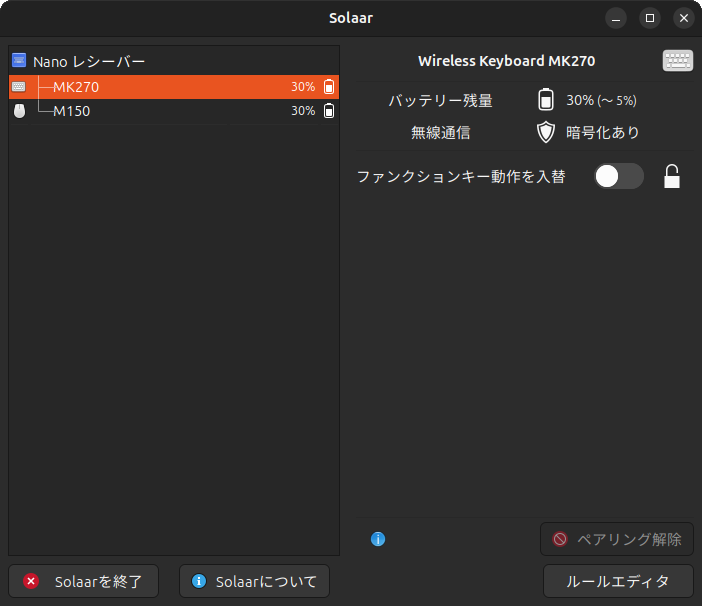
Task: Click the shield encryption icon
Action: pos(546,132)
